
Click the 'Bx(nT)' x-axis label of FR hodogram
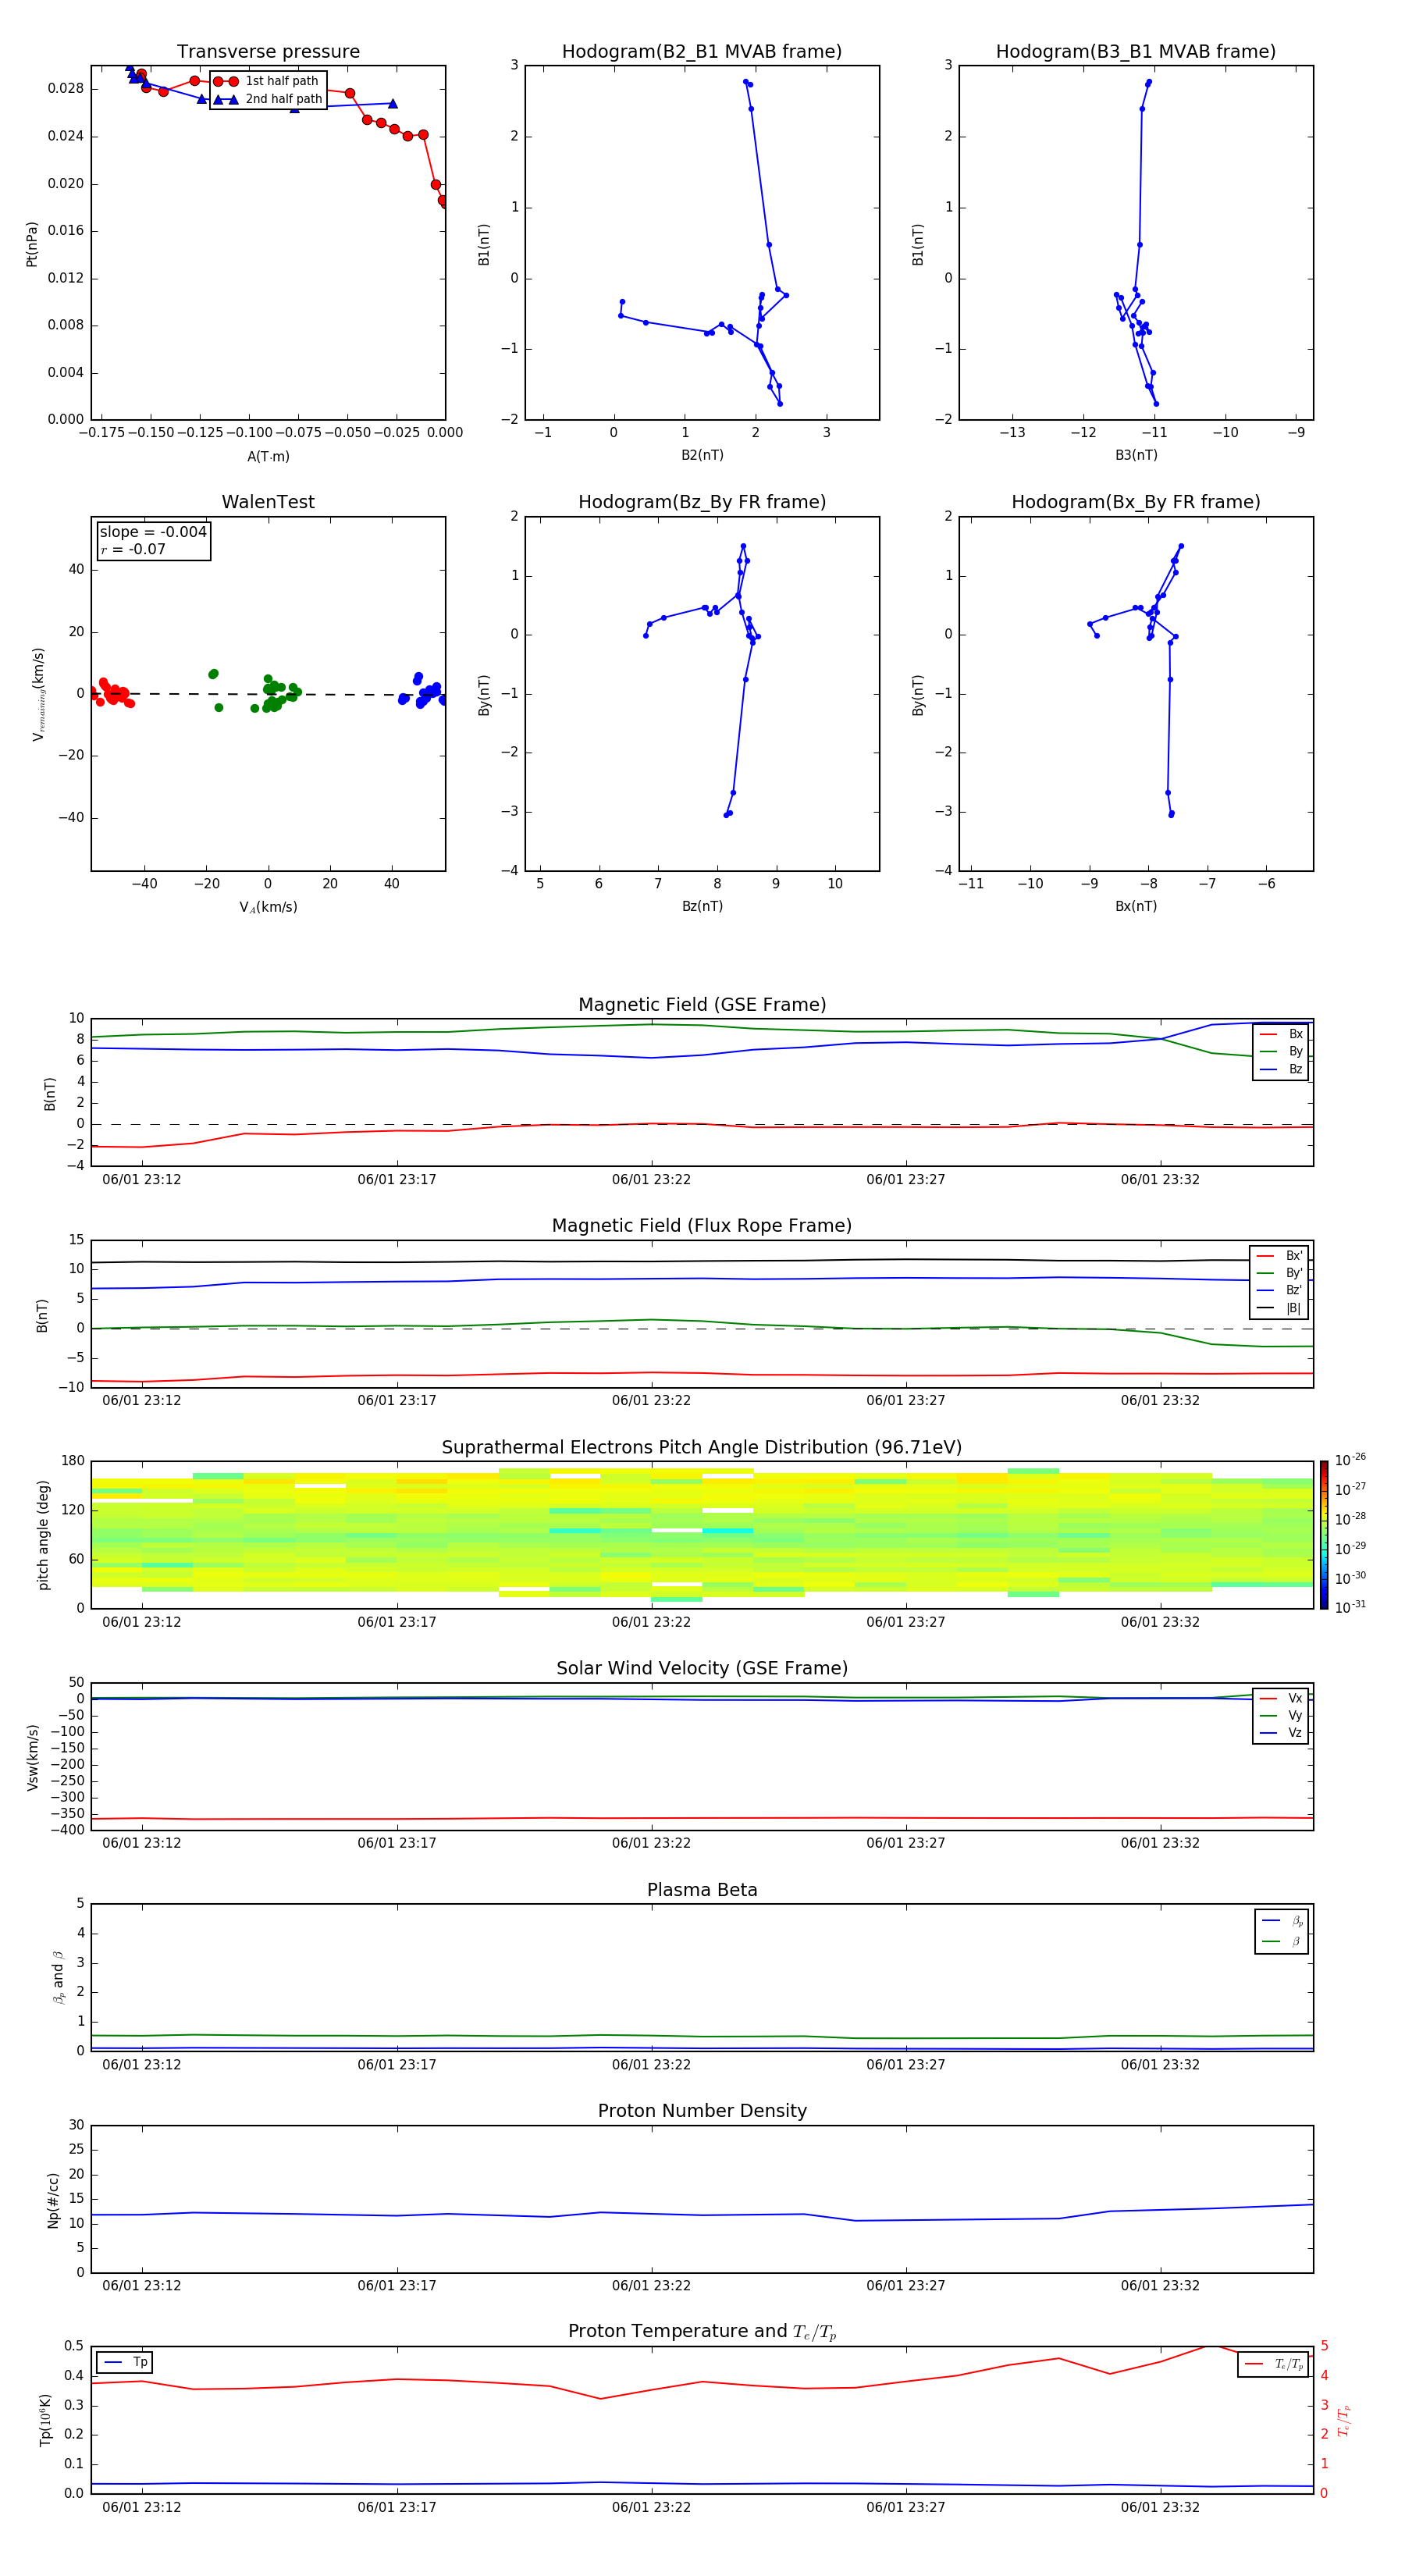(x=1136, y=906)
